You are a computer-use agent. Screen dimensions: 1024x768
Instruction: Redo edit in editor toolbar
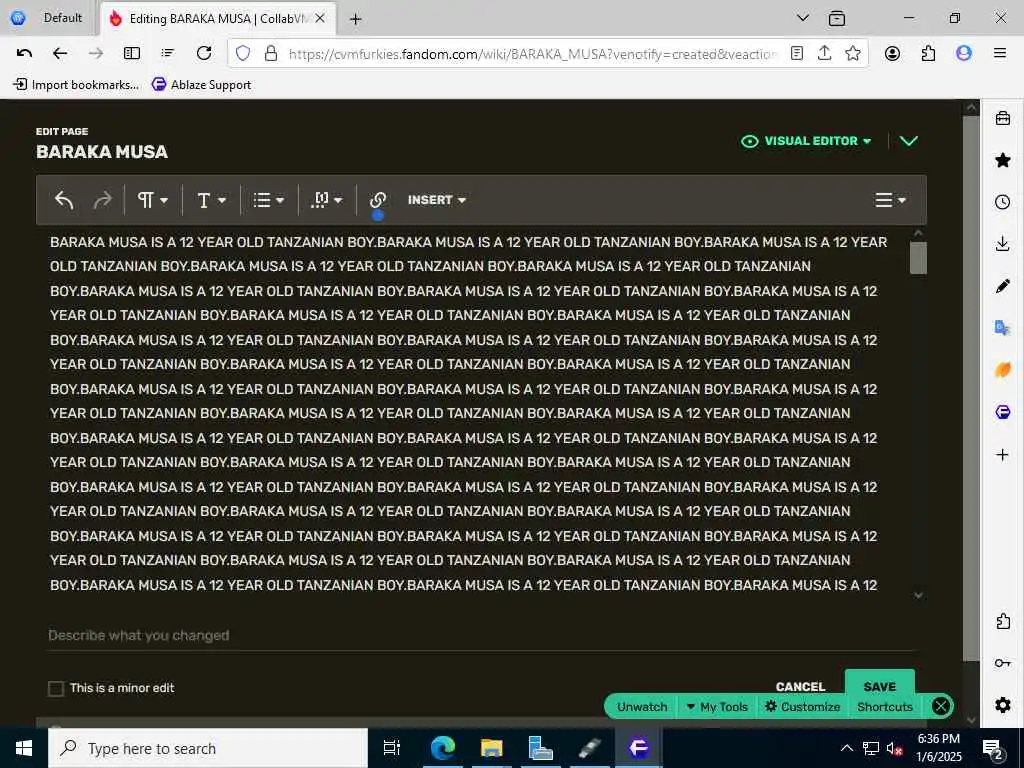102,200
